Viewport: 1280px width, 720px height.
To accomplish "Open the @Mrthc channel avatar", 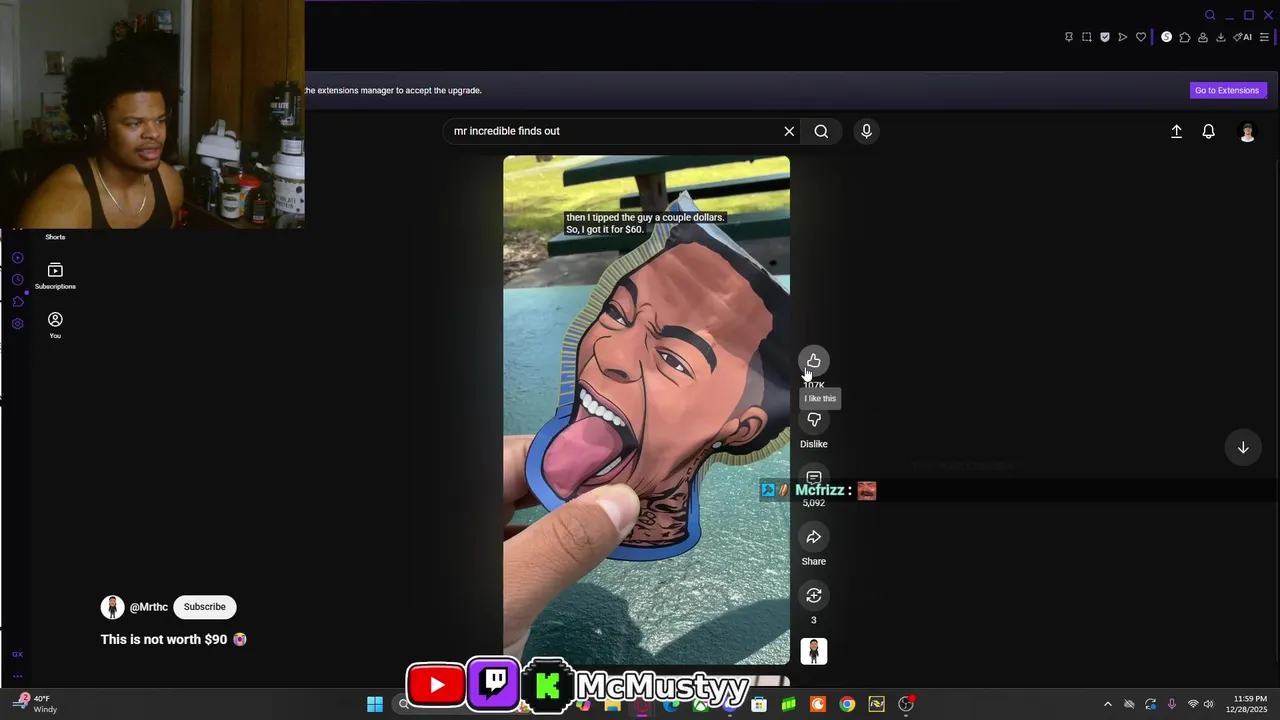I will (112, 607).
